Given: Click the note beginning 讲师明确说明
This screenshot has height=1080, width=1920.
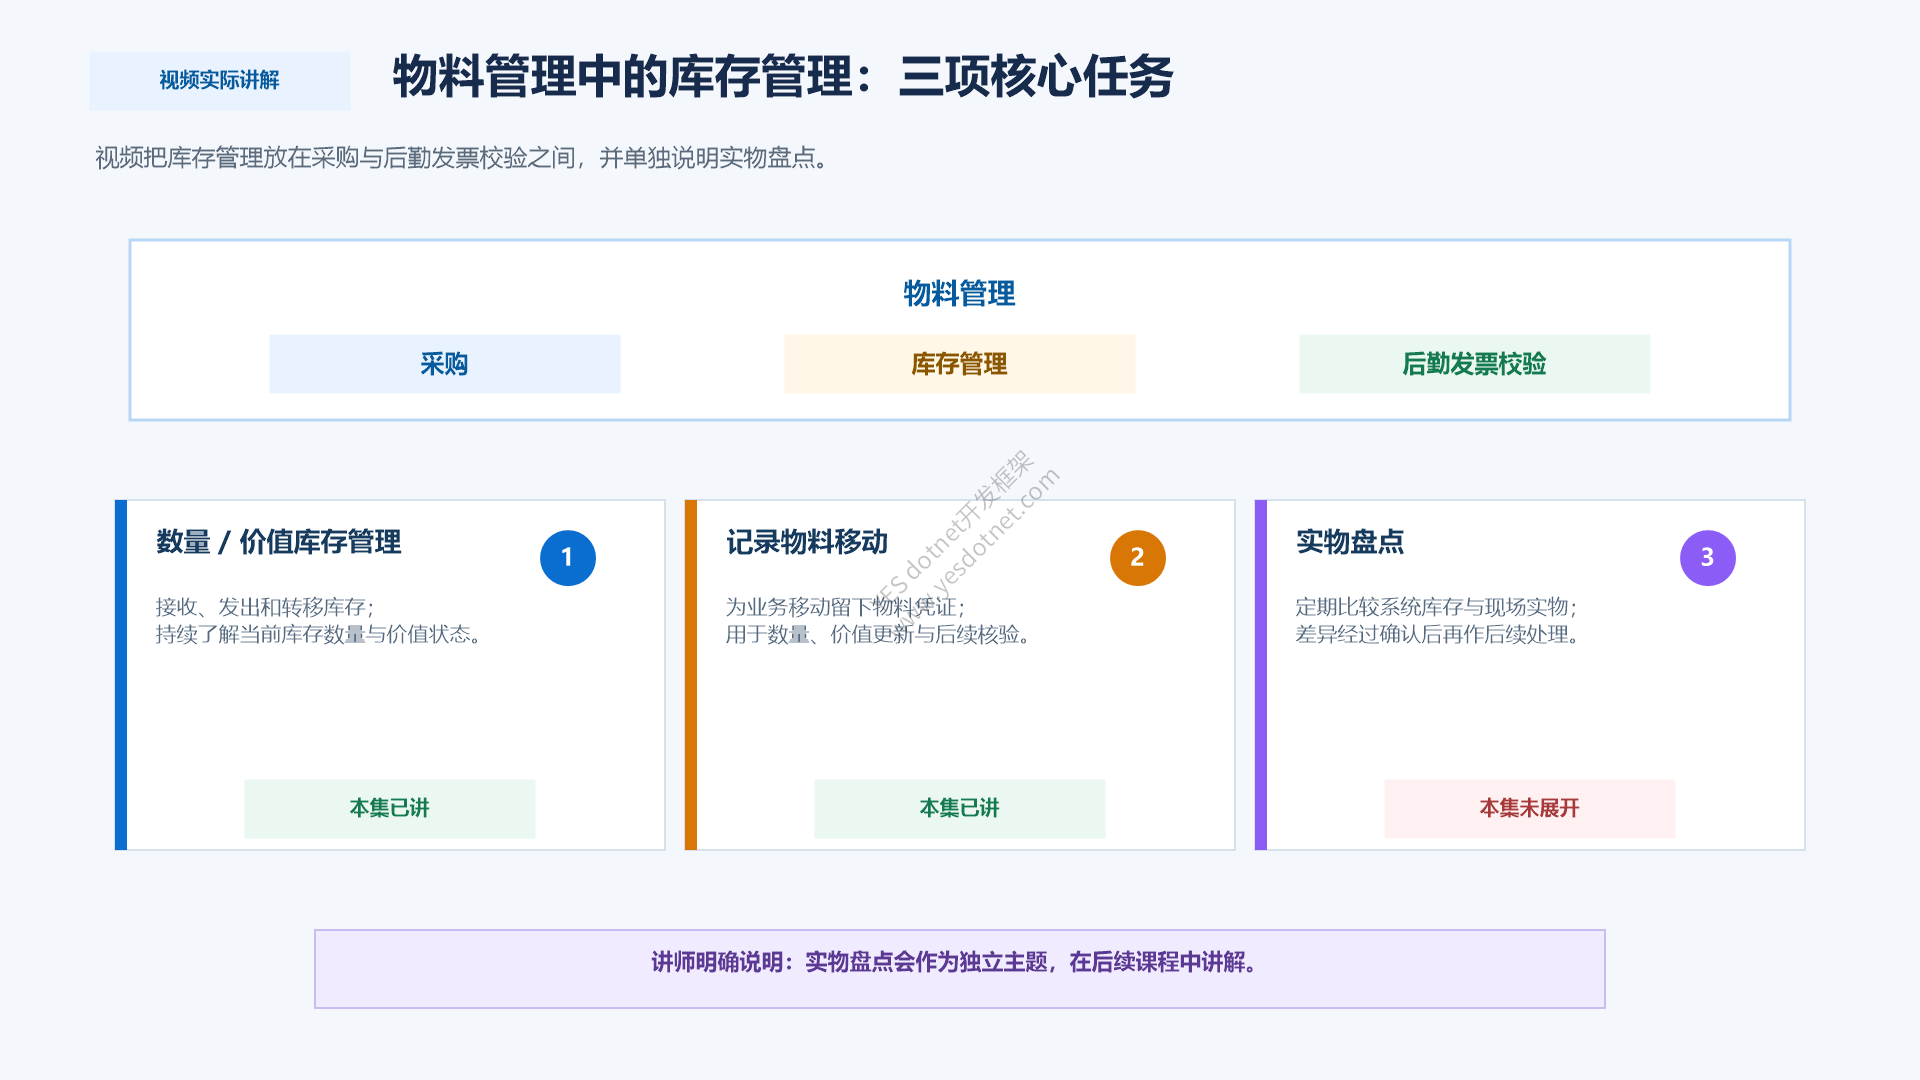Looking at the screenshot, I should 960,968.
